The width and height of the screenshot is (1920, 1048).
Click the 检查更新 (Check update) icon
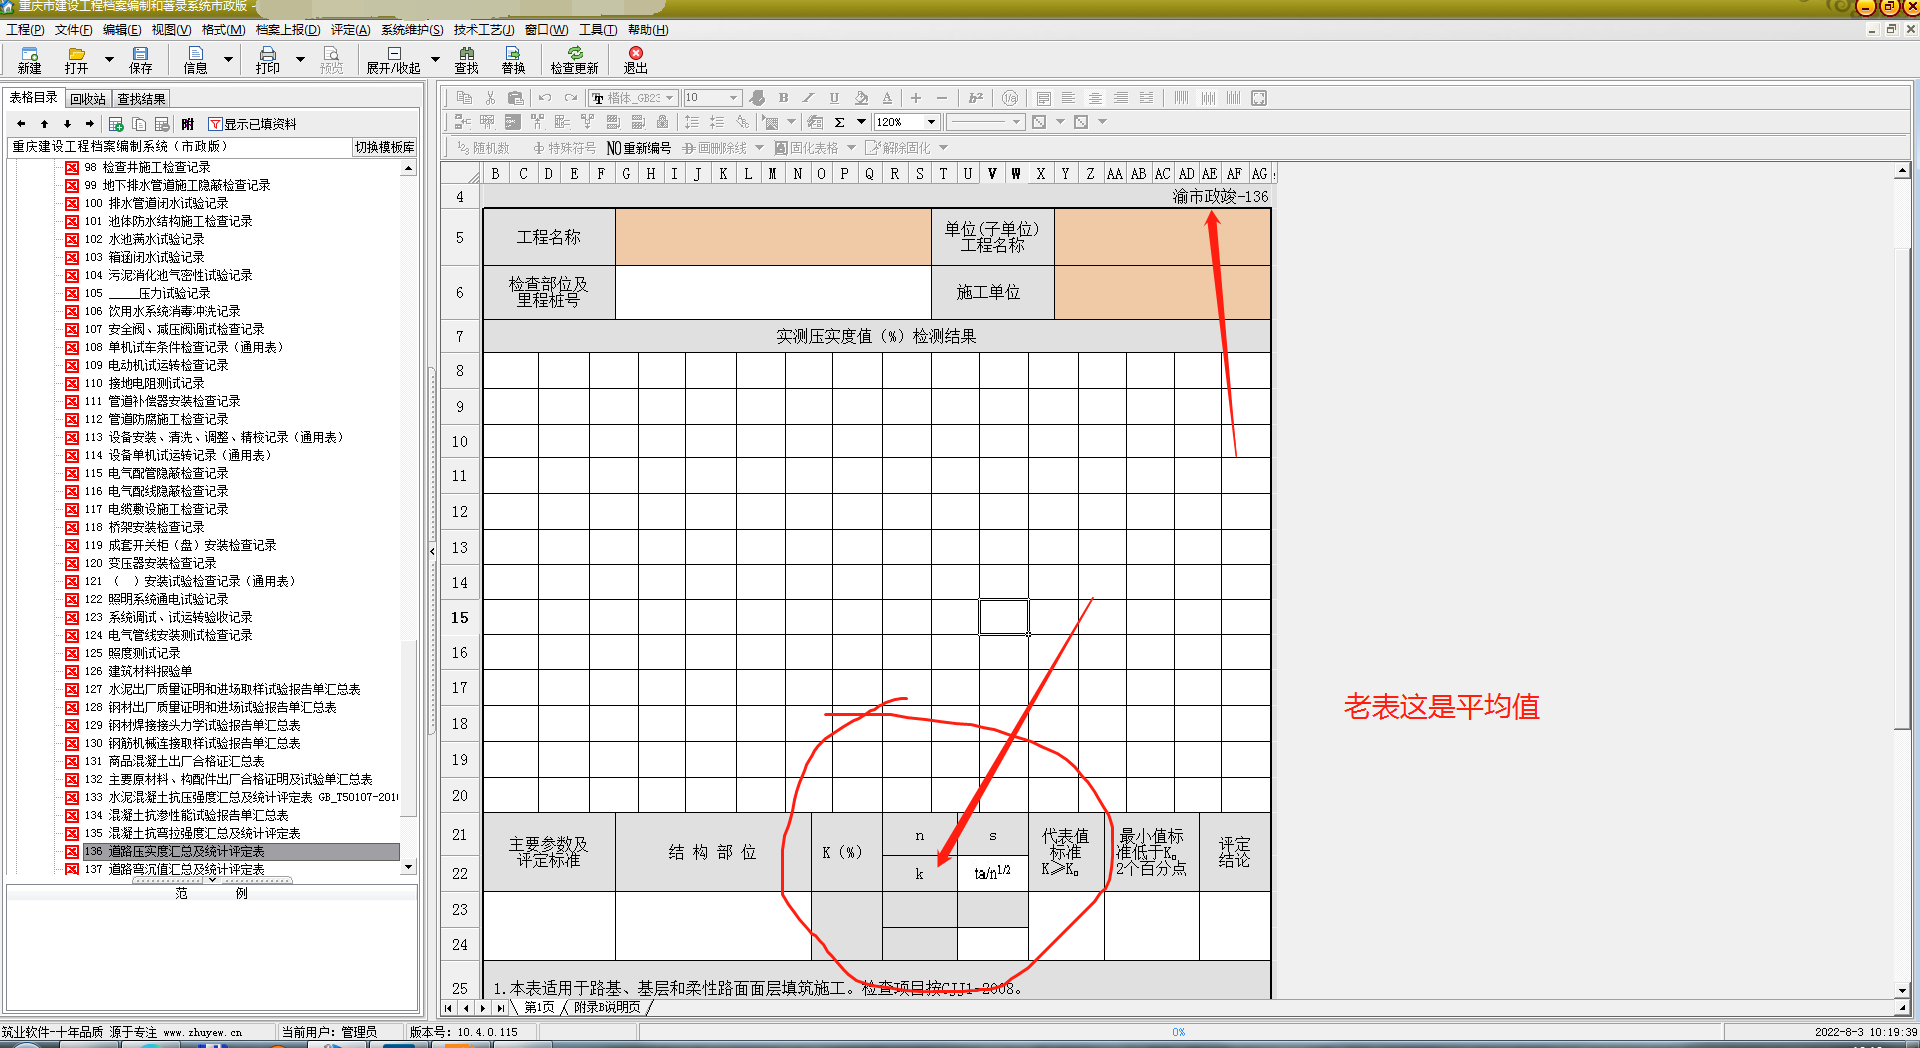tap(574, 53)
